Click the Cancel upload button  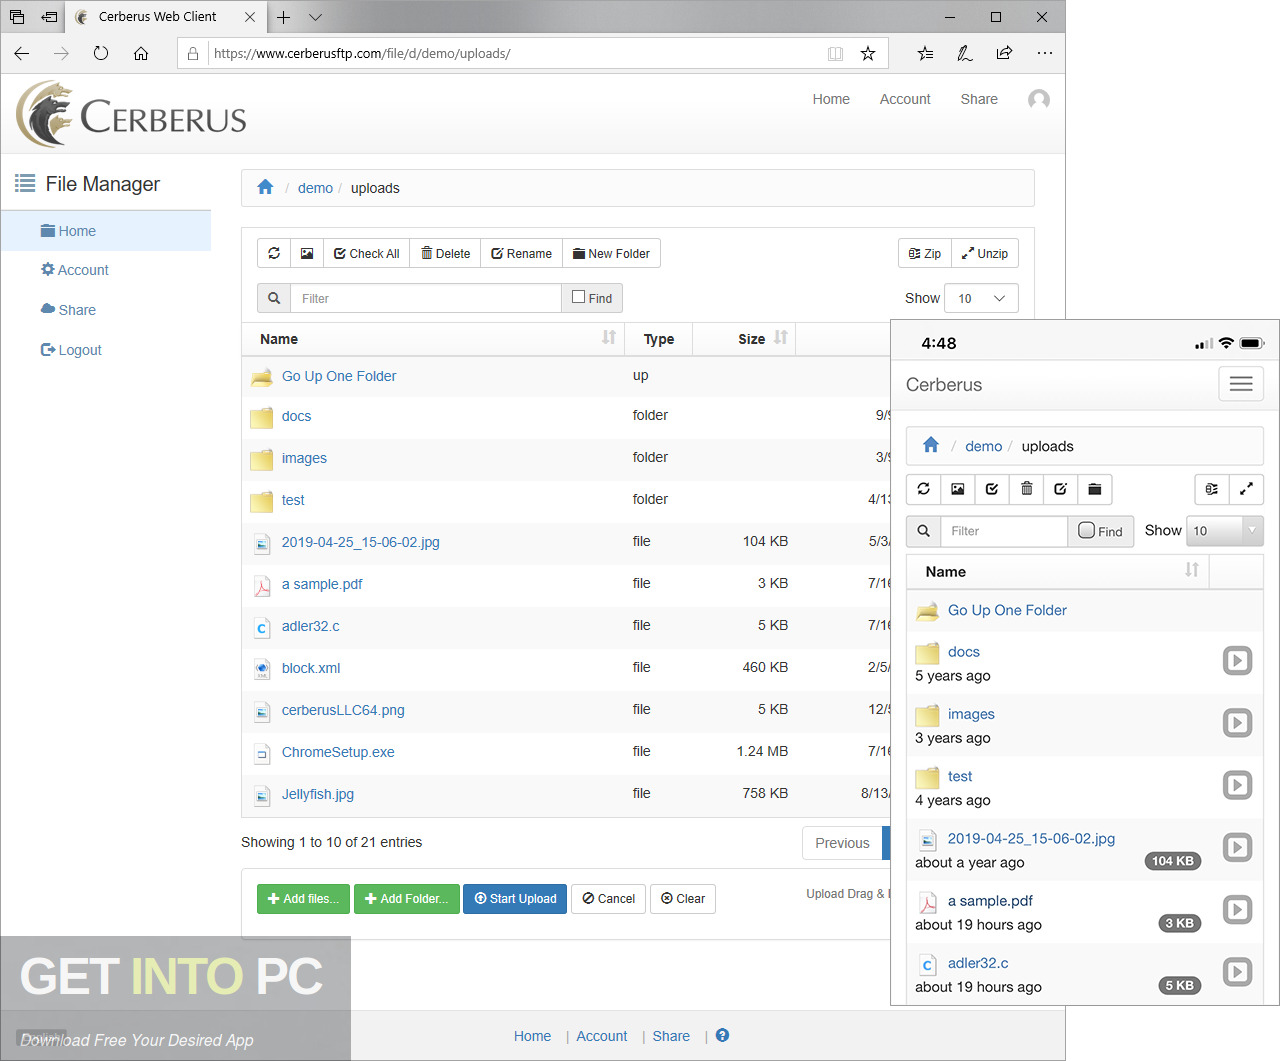[x=608, y=899]
